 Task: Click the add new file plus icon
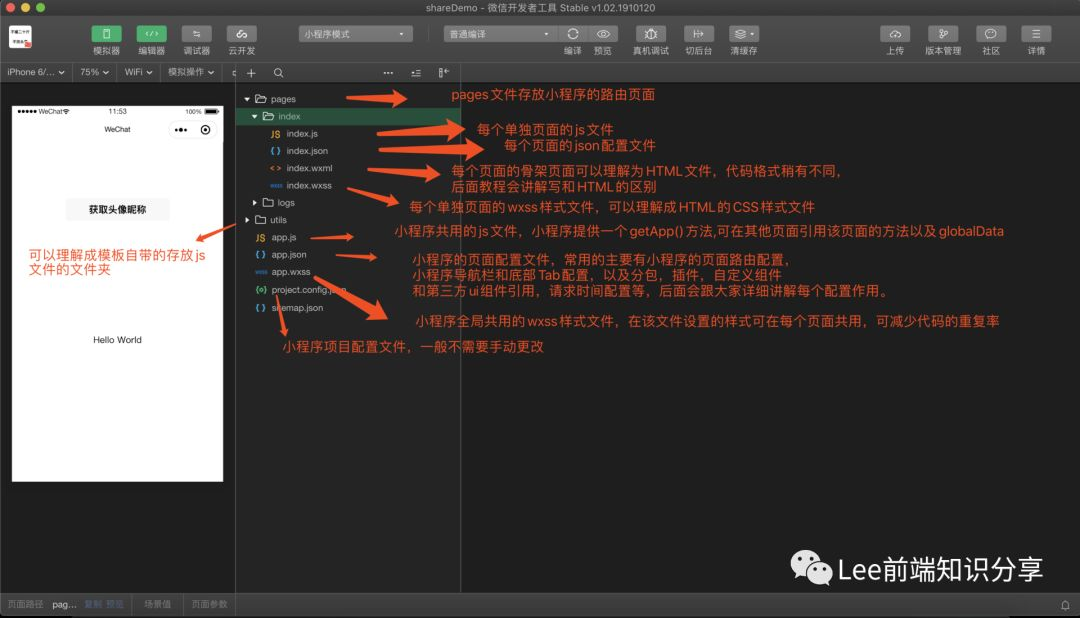tap(251, 73)
